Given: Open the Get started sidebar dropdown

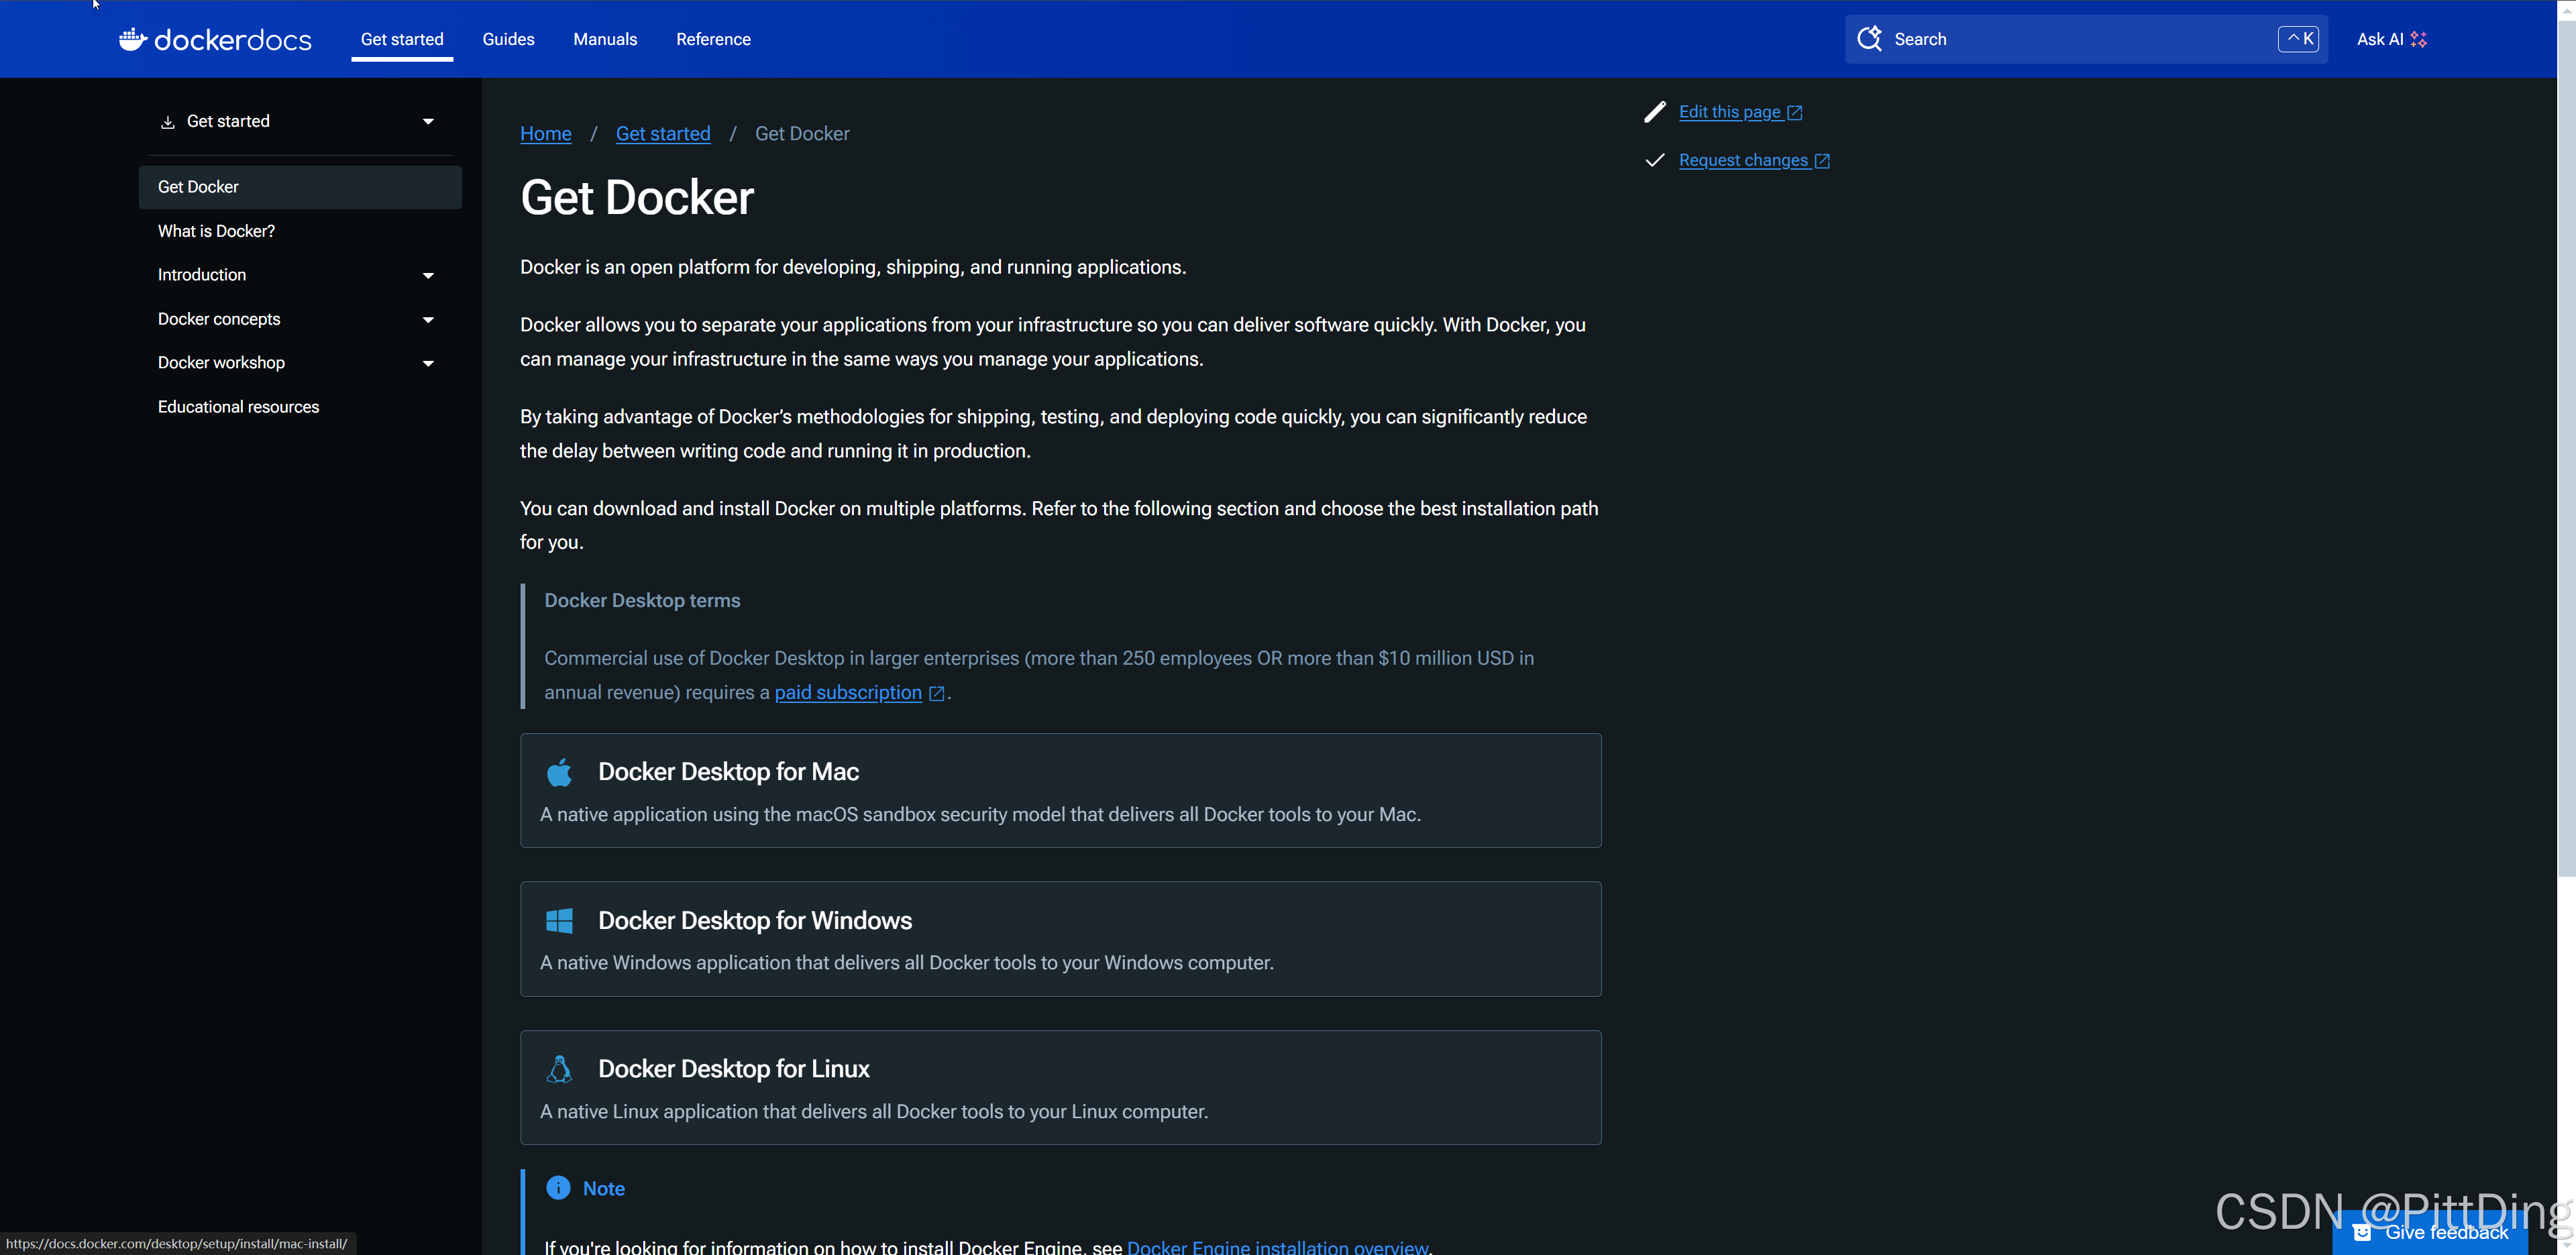Looking at the screenshot, I should (x=428, y=121).
